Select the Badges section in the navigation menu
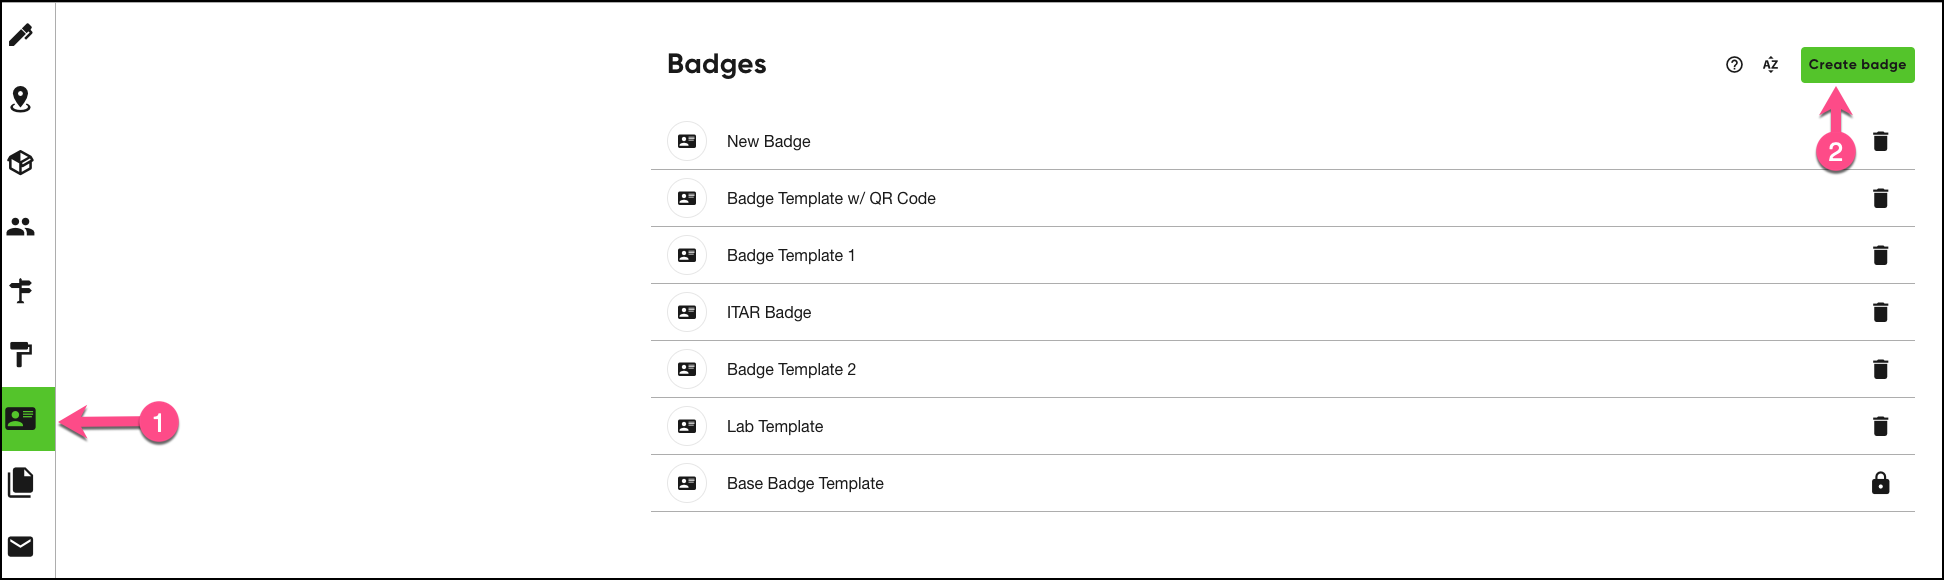 [x=21, y=419]
